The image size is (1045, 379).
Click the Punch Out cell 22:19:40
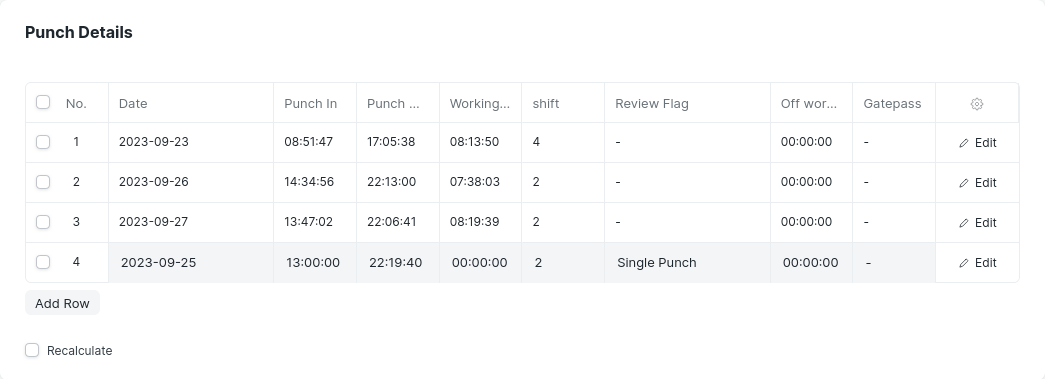pyautogui.click(x=398, y=262)
